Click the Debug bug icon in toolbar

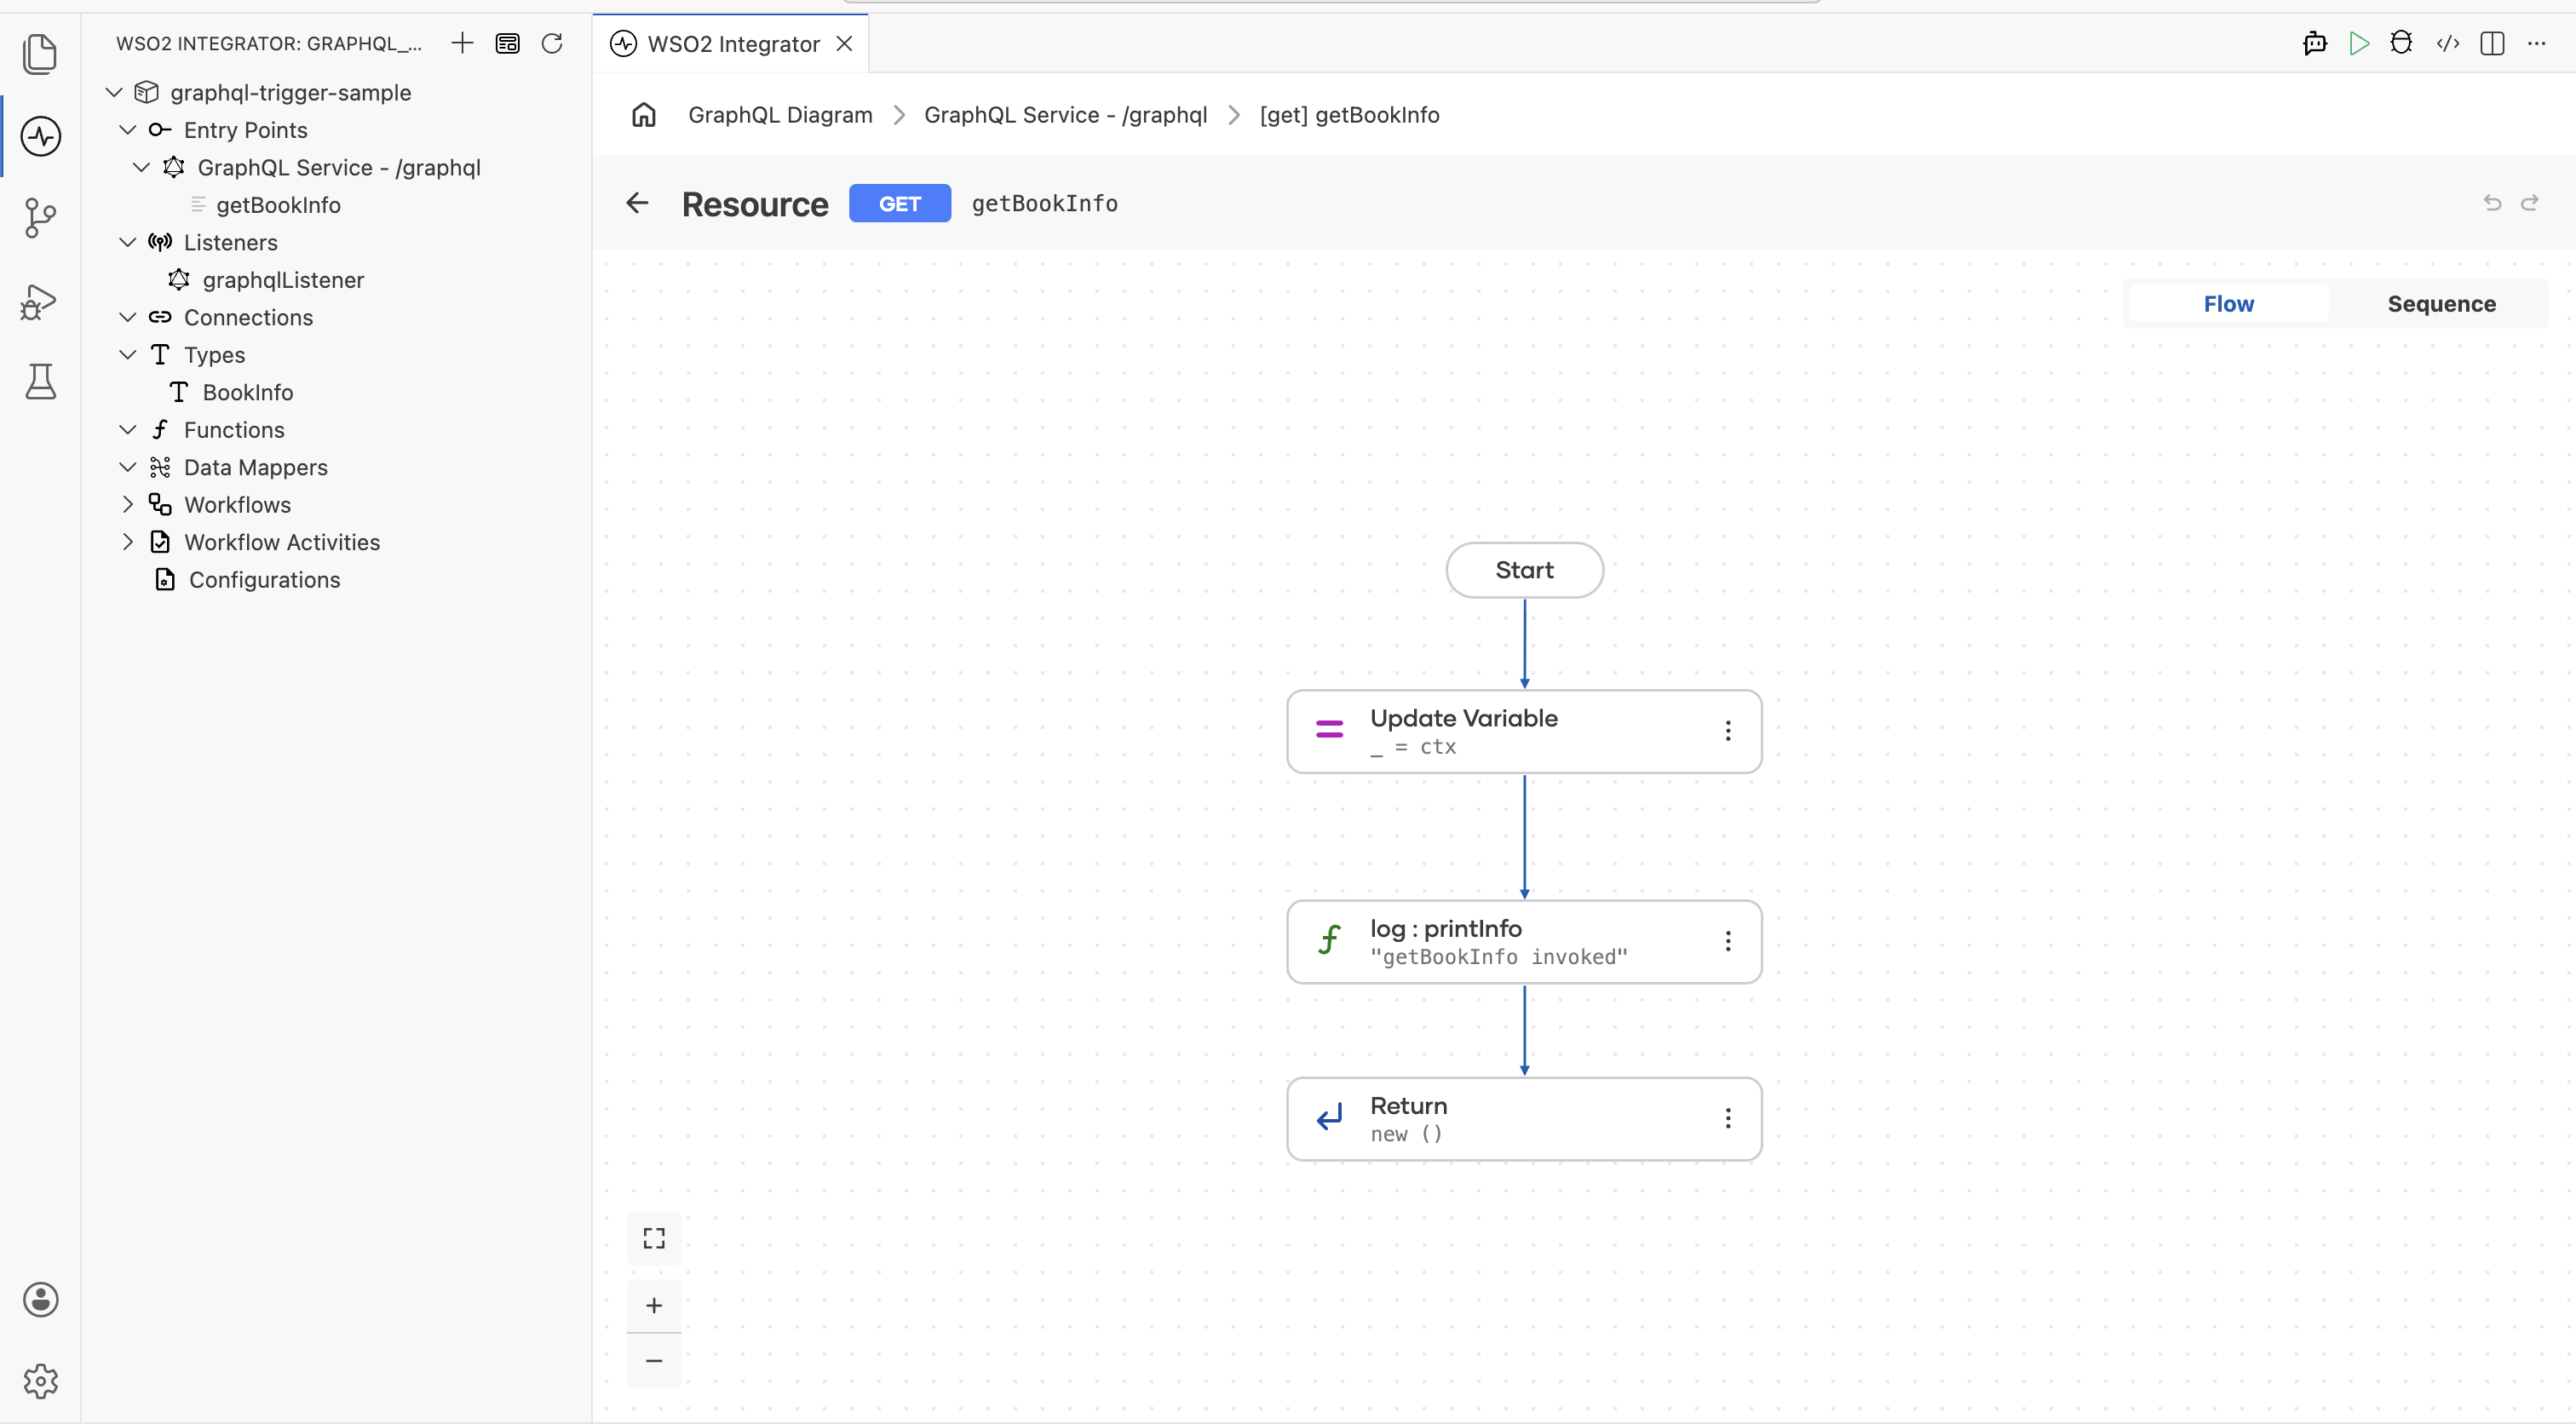point(2401,43)
